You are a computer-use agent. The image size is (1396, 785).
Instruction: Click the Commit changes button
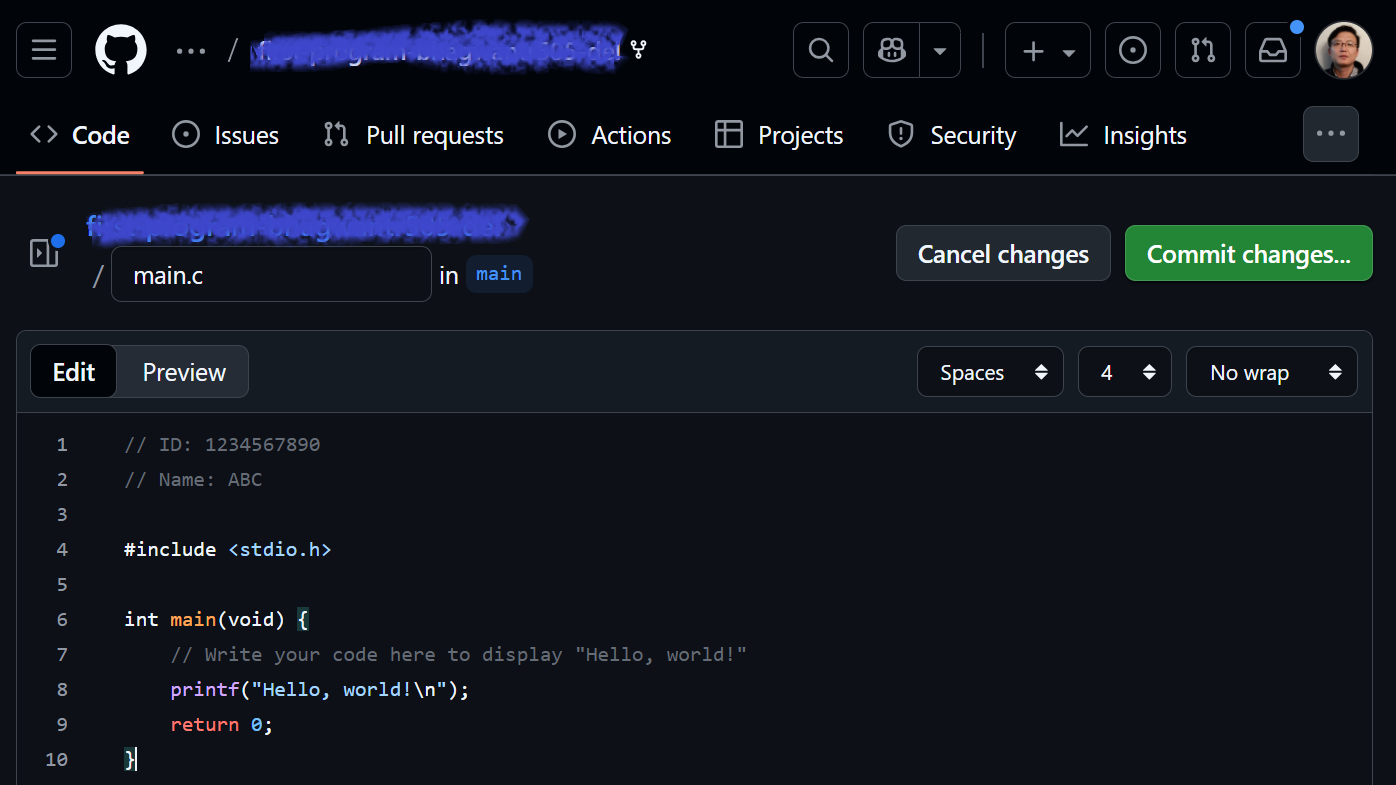1248,254
